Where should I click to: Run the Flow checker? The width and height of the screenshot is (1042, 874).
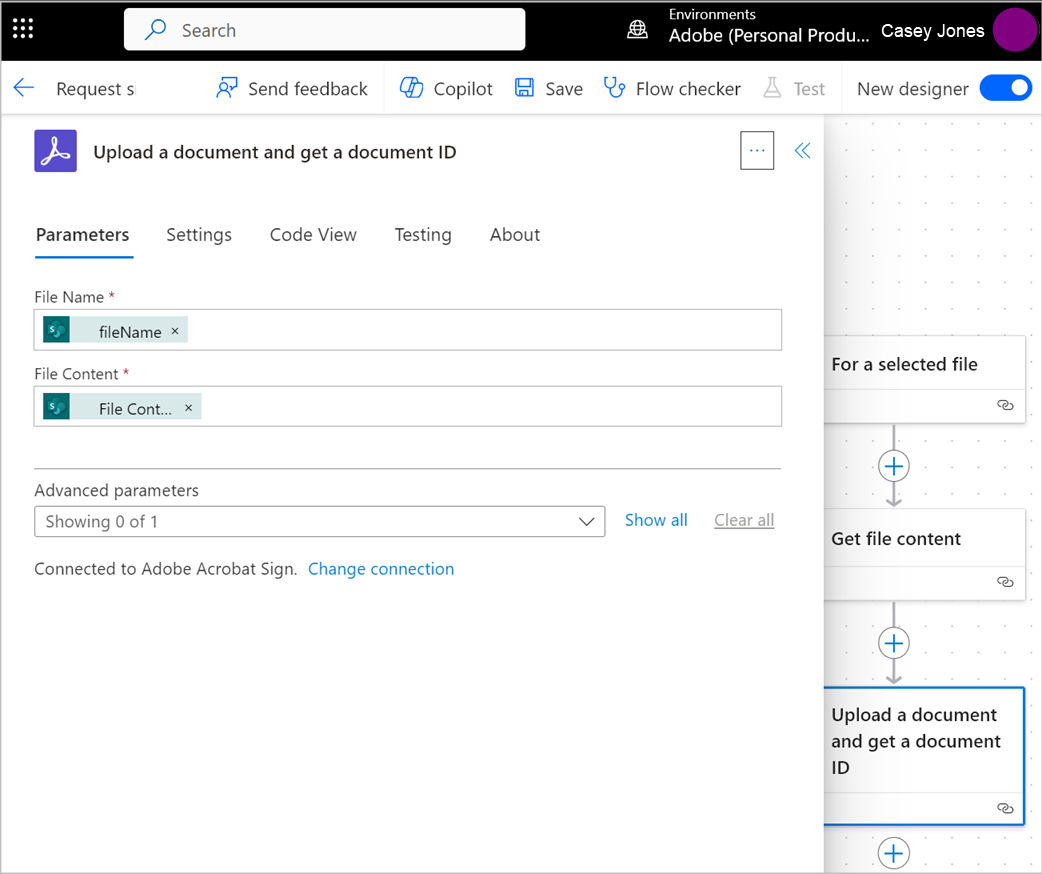click(x=614, y=88)
